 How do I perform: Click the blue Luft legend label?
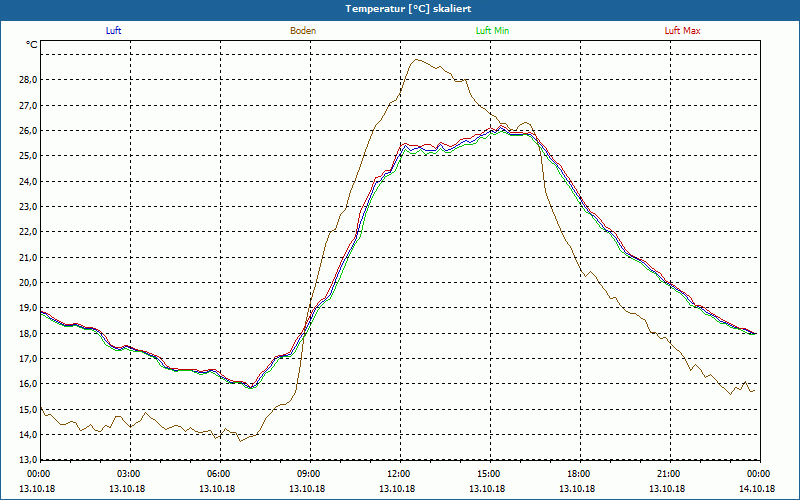(113, 31)
